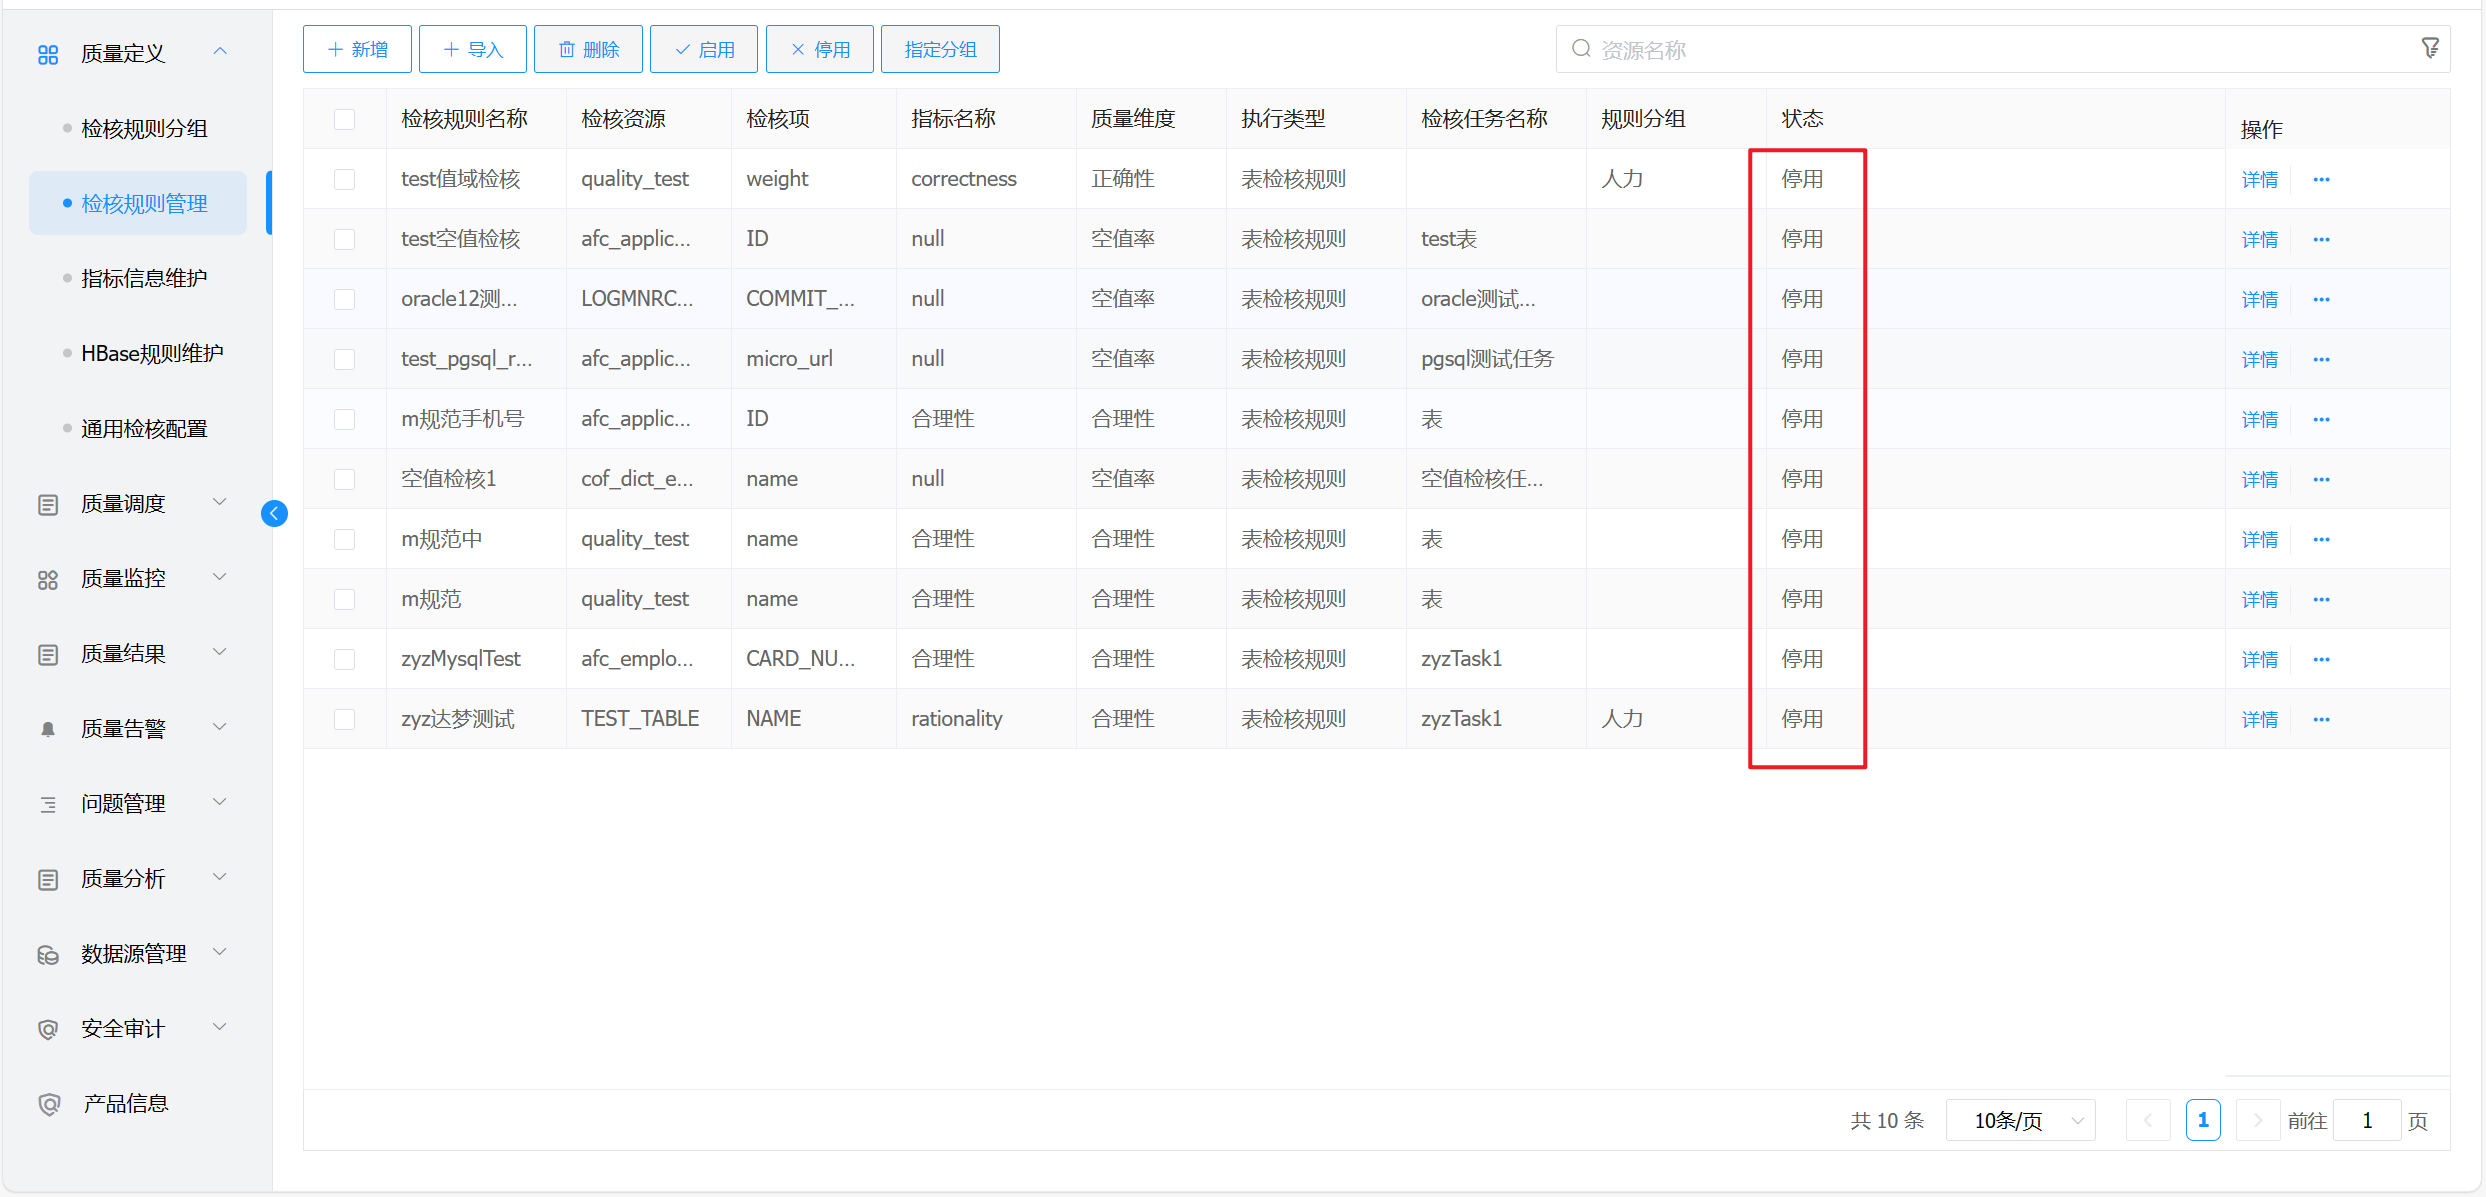2486x1197 pixels.
Task: Open the 10条/页 page size dropdown
Action: (2020, 1120)
